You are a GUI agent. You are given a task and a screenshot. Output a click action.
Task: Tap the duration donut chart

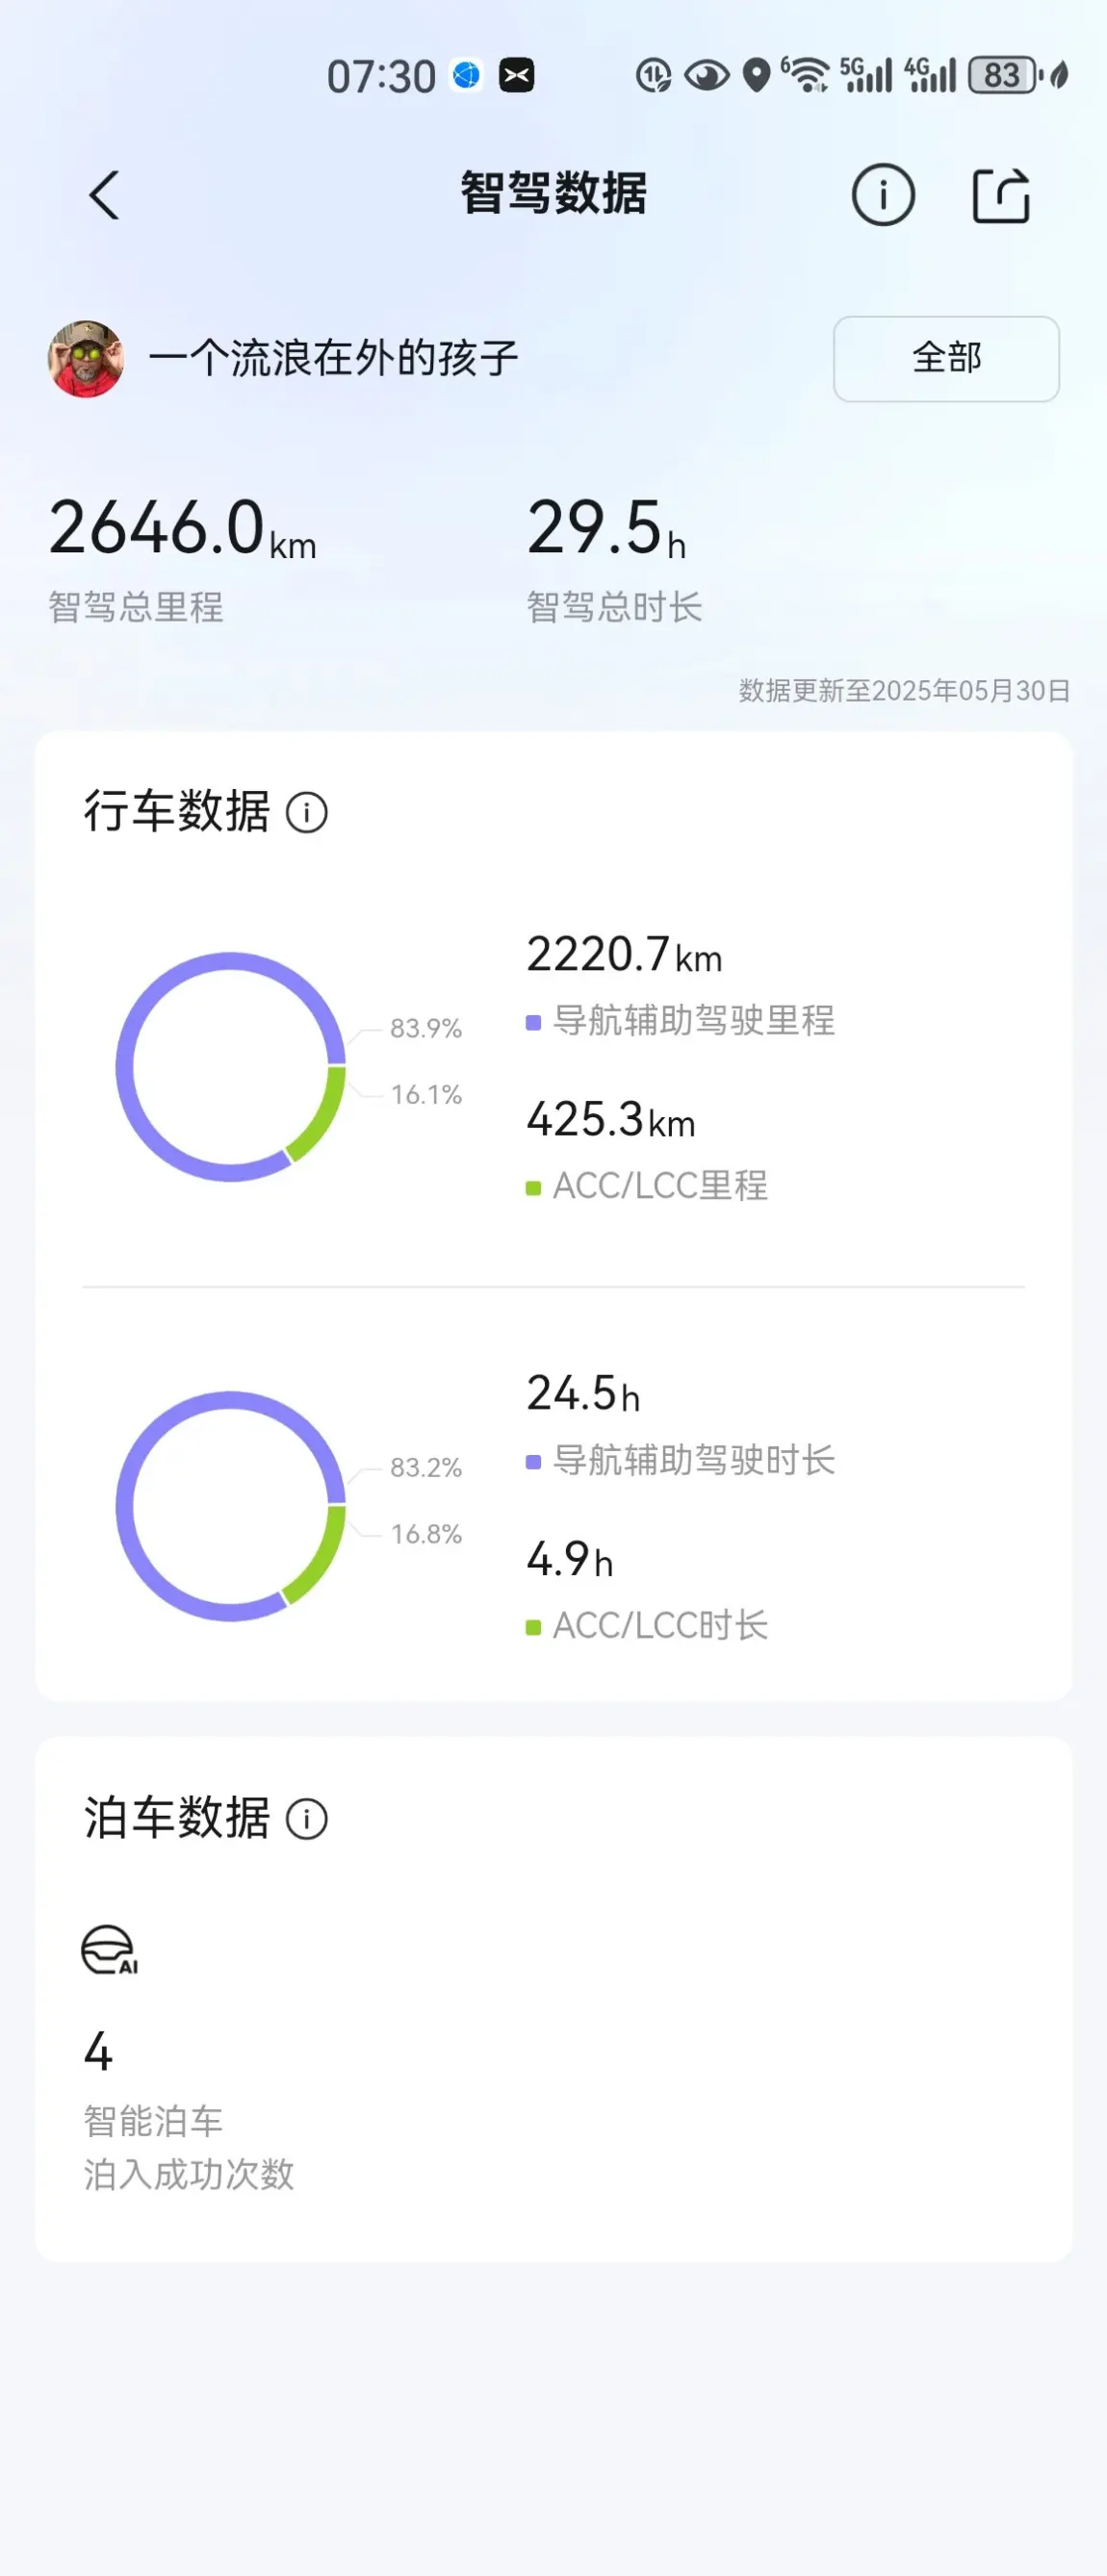(231, 1506)
